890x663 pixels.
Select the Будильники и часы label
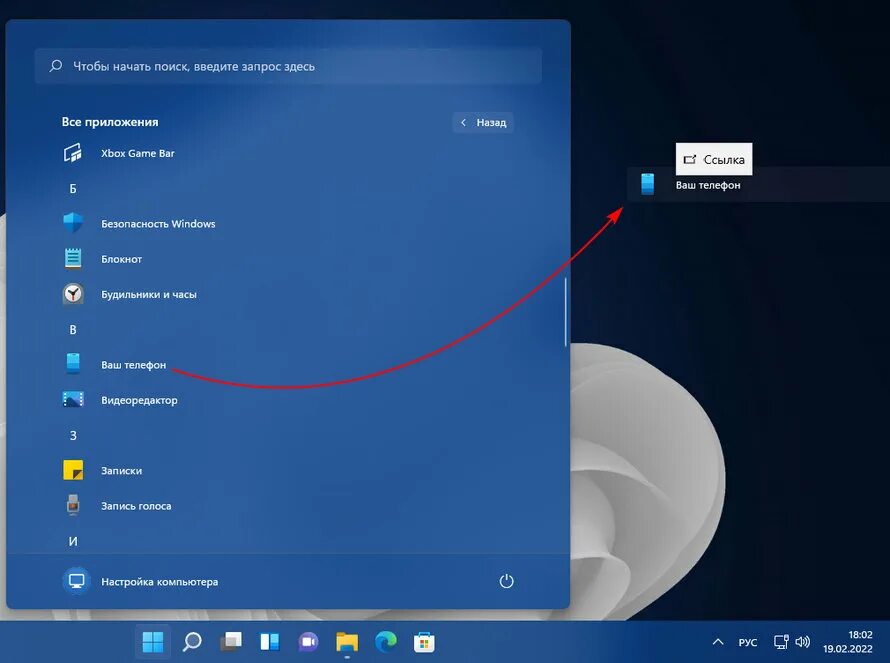(x=149, y=294)
